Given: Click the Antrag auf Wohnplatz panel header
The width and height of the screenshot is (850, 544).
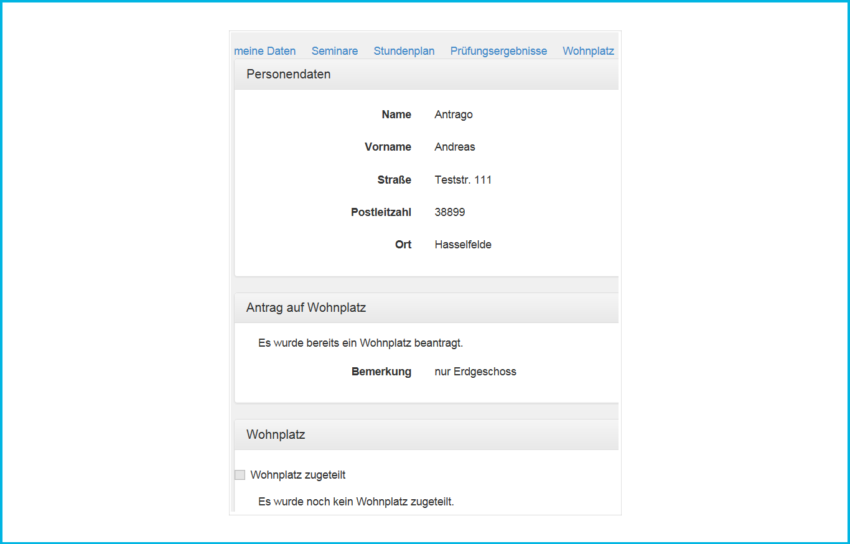Looking at the screenshot, I should 312,307.
